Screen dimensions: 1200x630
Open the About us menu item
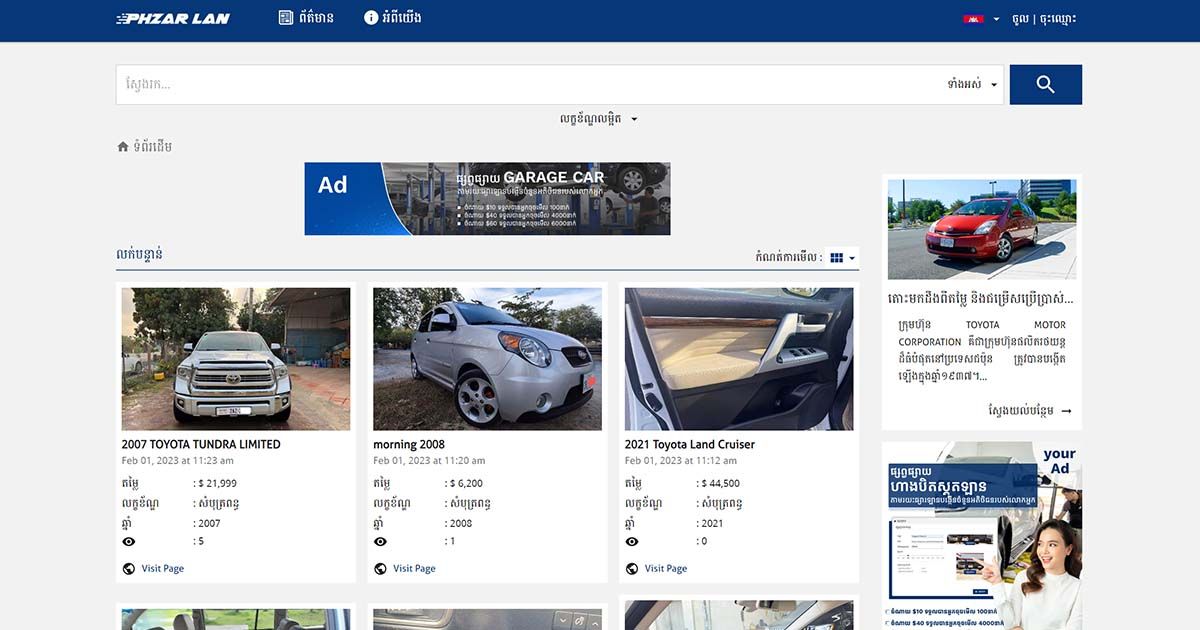click(393, 18)
